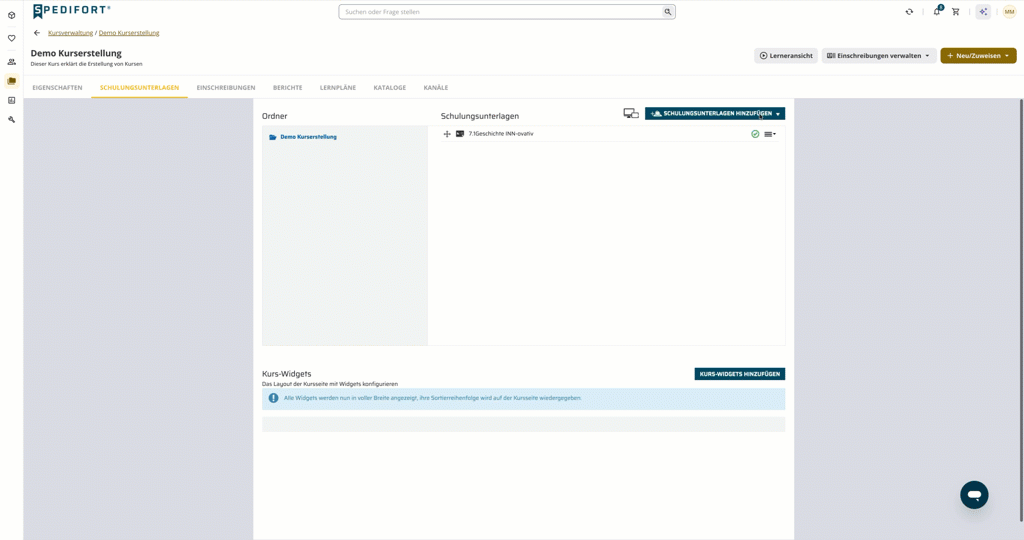Click the MM user avatar
The image size is (1024, 540).
tap(1009, 12)
